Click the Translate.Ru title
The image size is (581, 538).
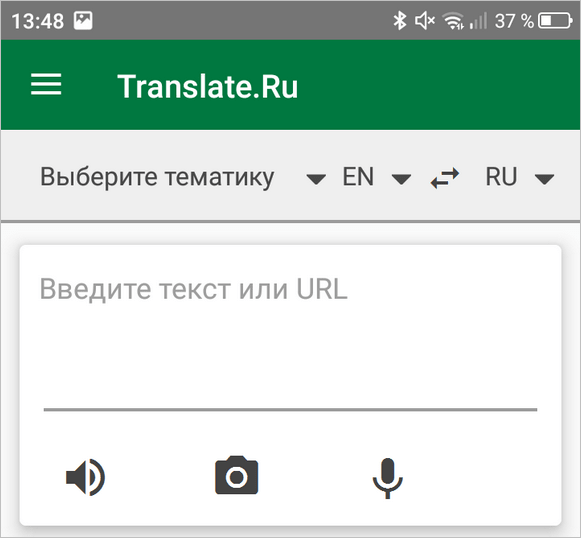(208, 86)
